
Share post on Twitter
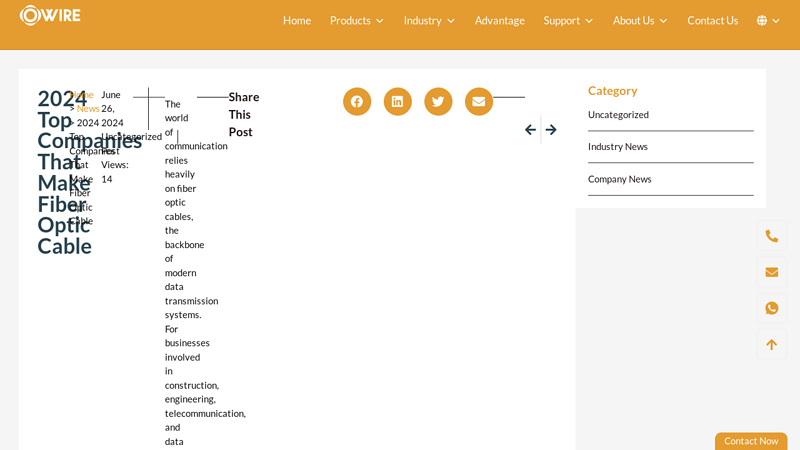(438, 102)
